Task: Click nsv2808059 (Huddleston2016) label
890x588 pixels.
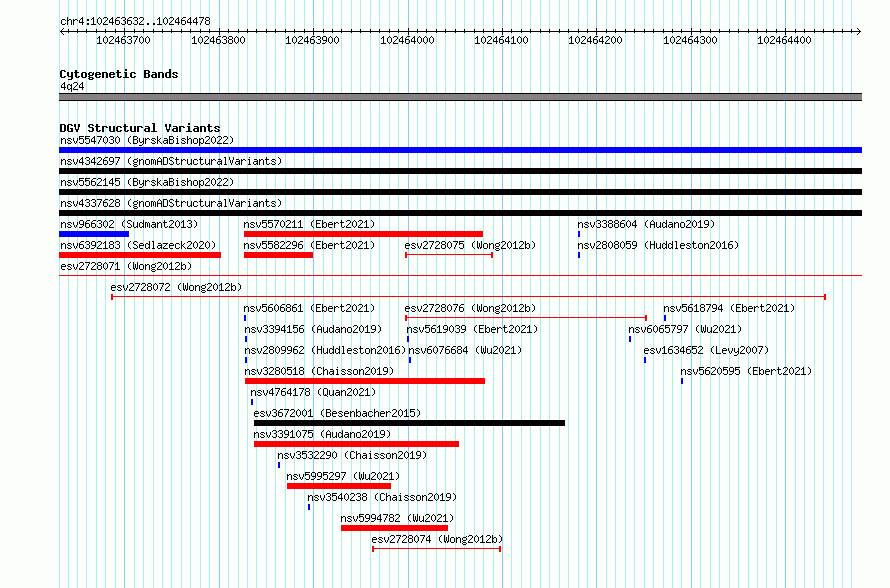Action: [x=658, y=245]
